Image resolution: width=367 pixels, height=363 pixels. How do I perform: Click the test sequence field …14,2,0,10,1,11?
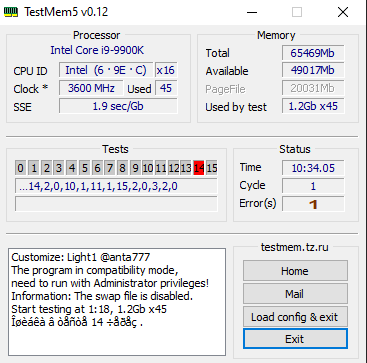[x=116, y=186]
